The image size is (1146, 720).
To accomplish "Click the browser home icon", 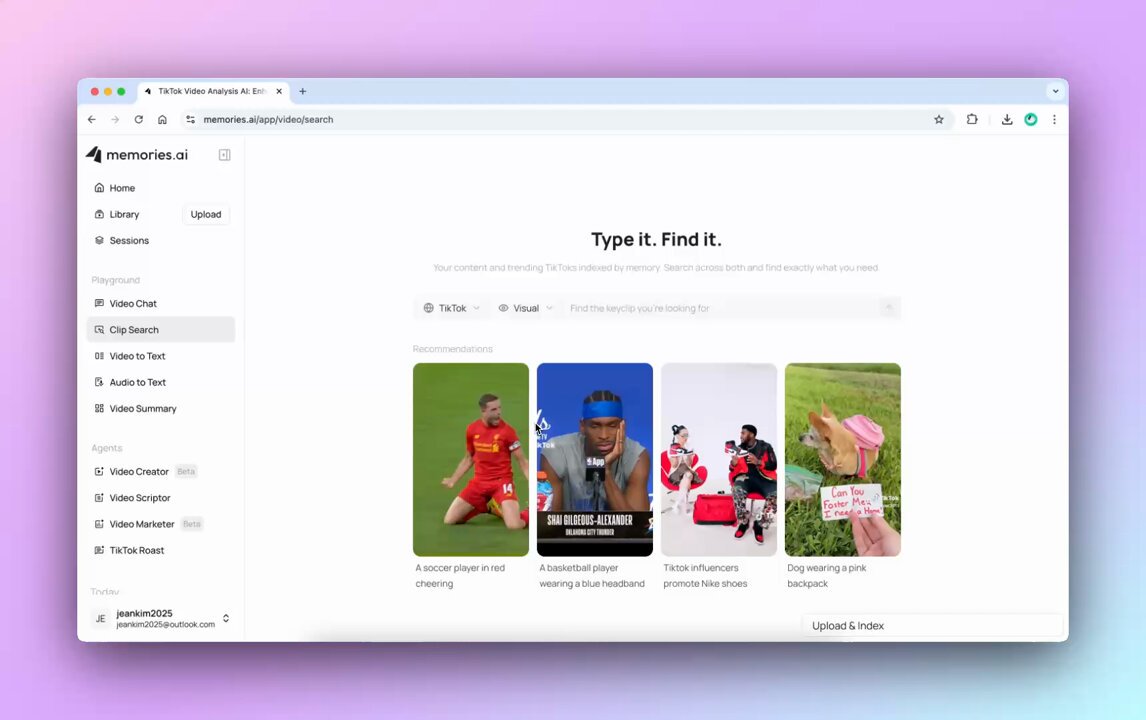I will 162,119.
